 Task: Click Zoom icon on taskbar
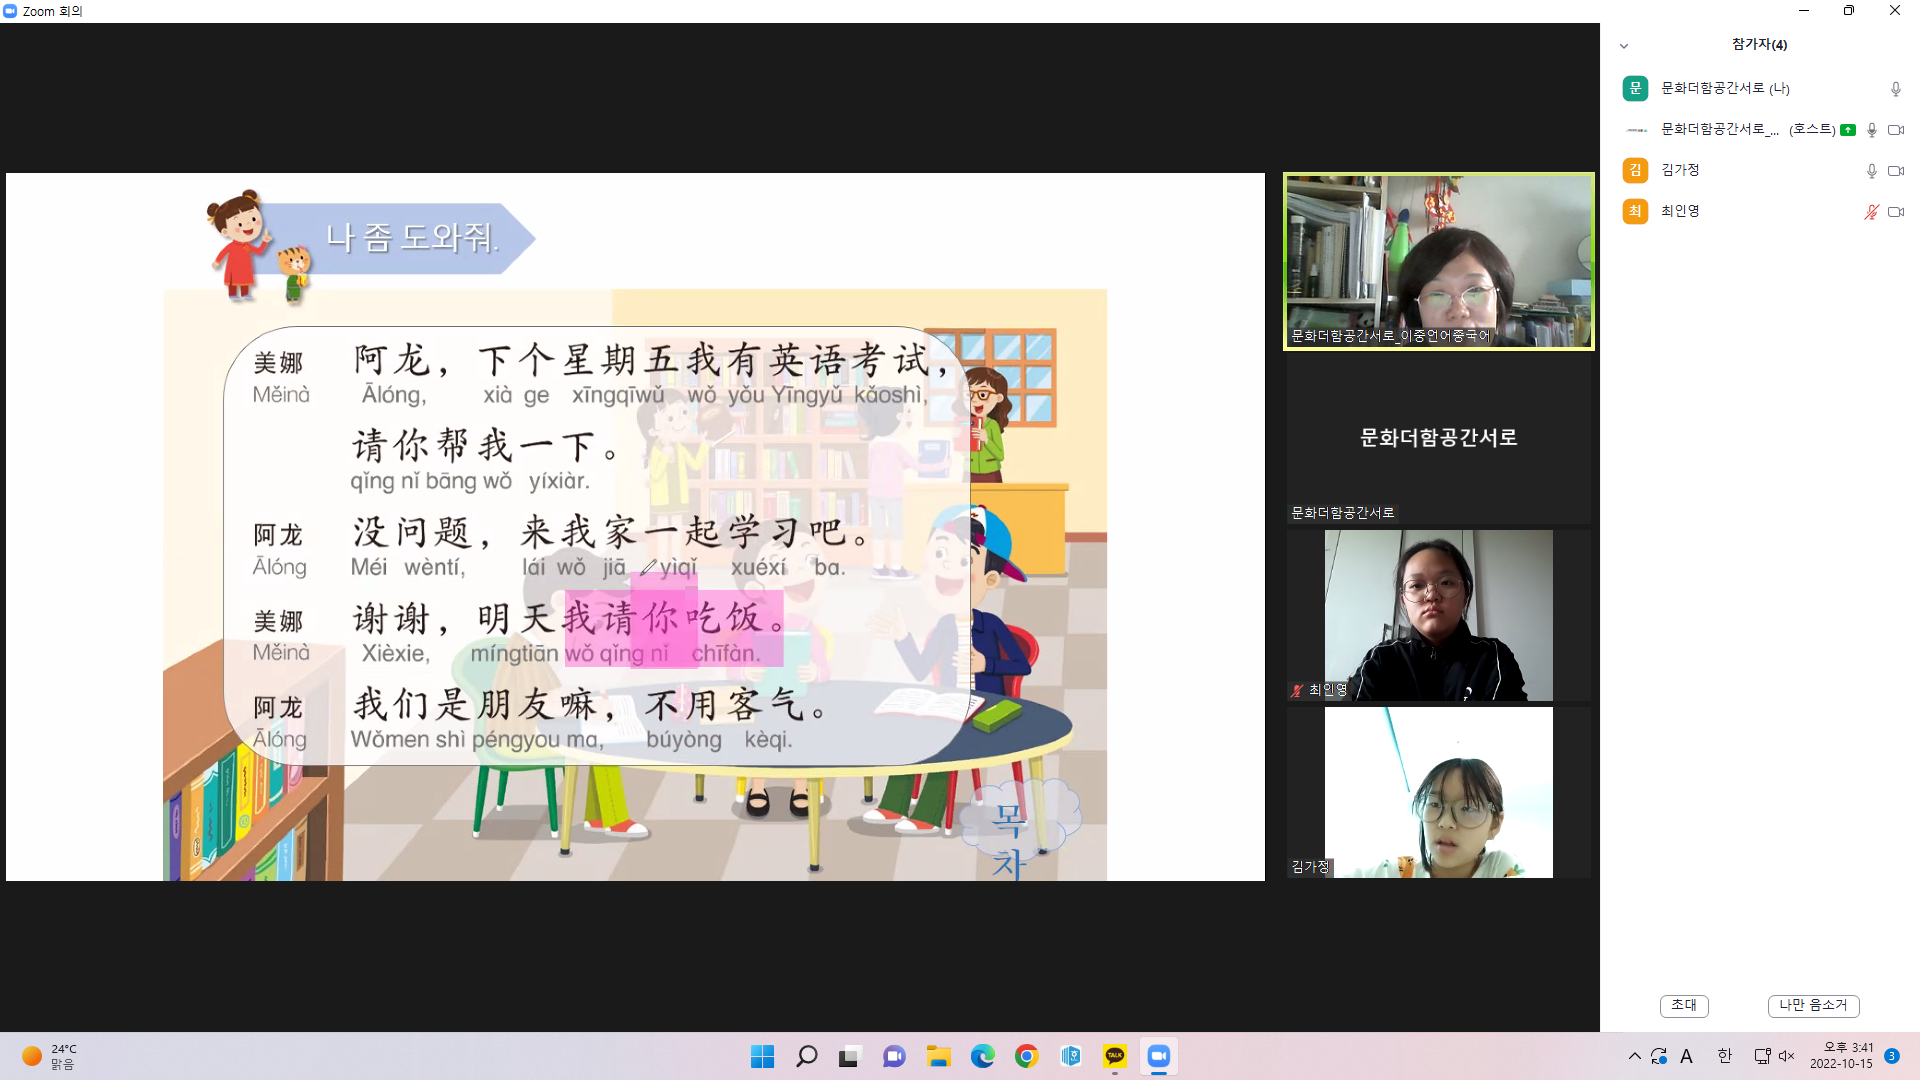pos(1158,1057)
